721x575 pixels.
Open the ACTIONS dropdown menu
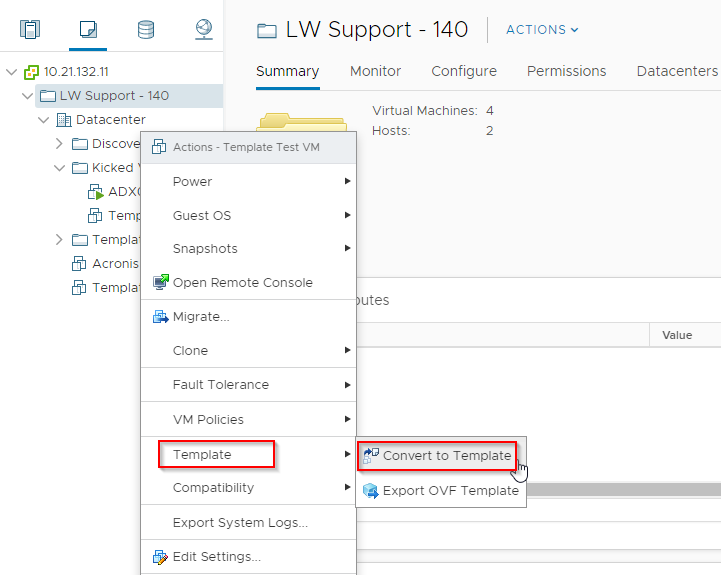(542, 30)
